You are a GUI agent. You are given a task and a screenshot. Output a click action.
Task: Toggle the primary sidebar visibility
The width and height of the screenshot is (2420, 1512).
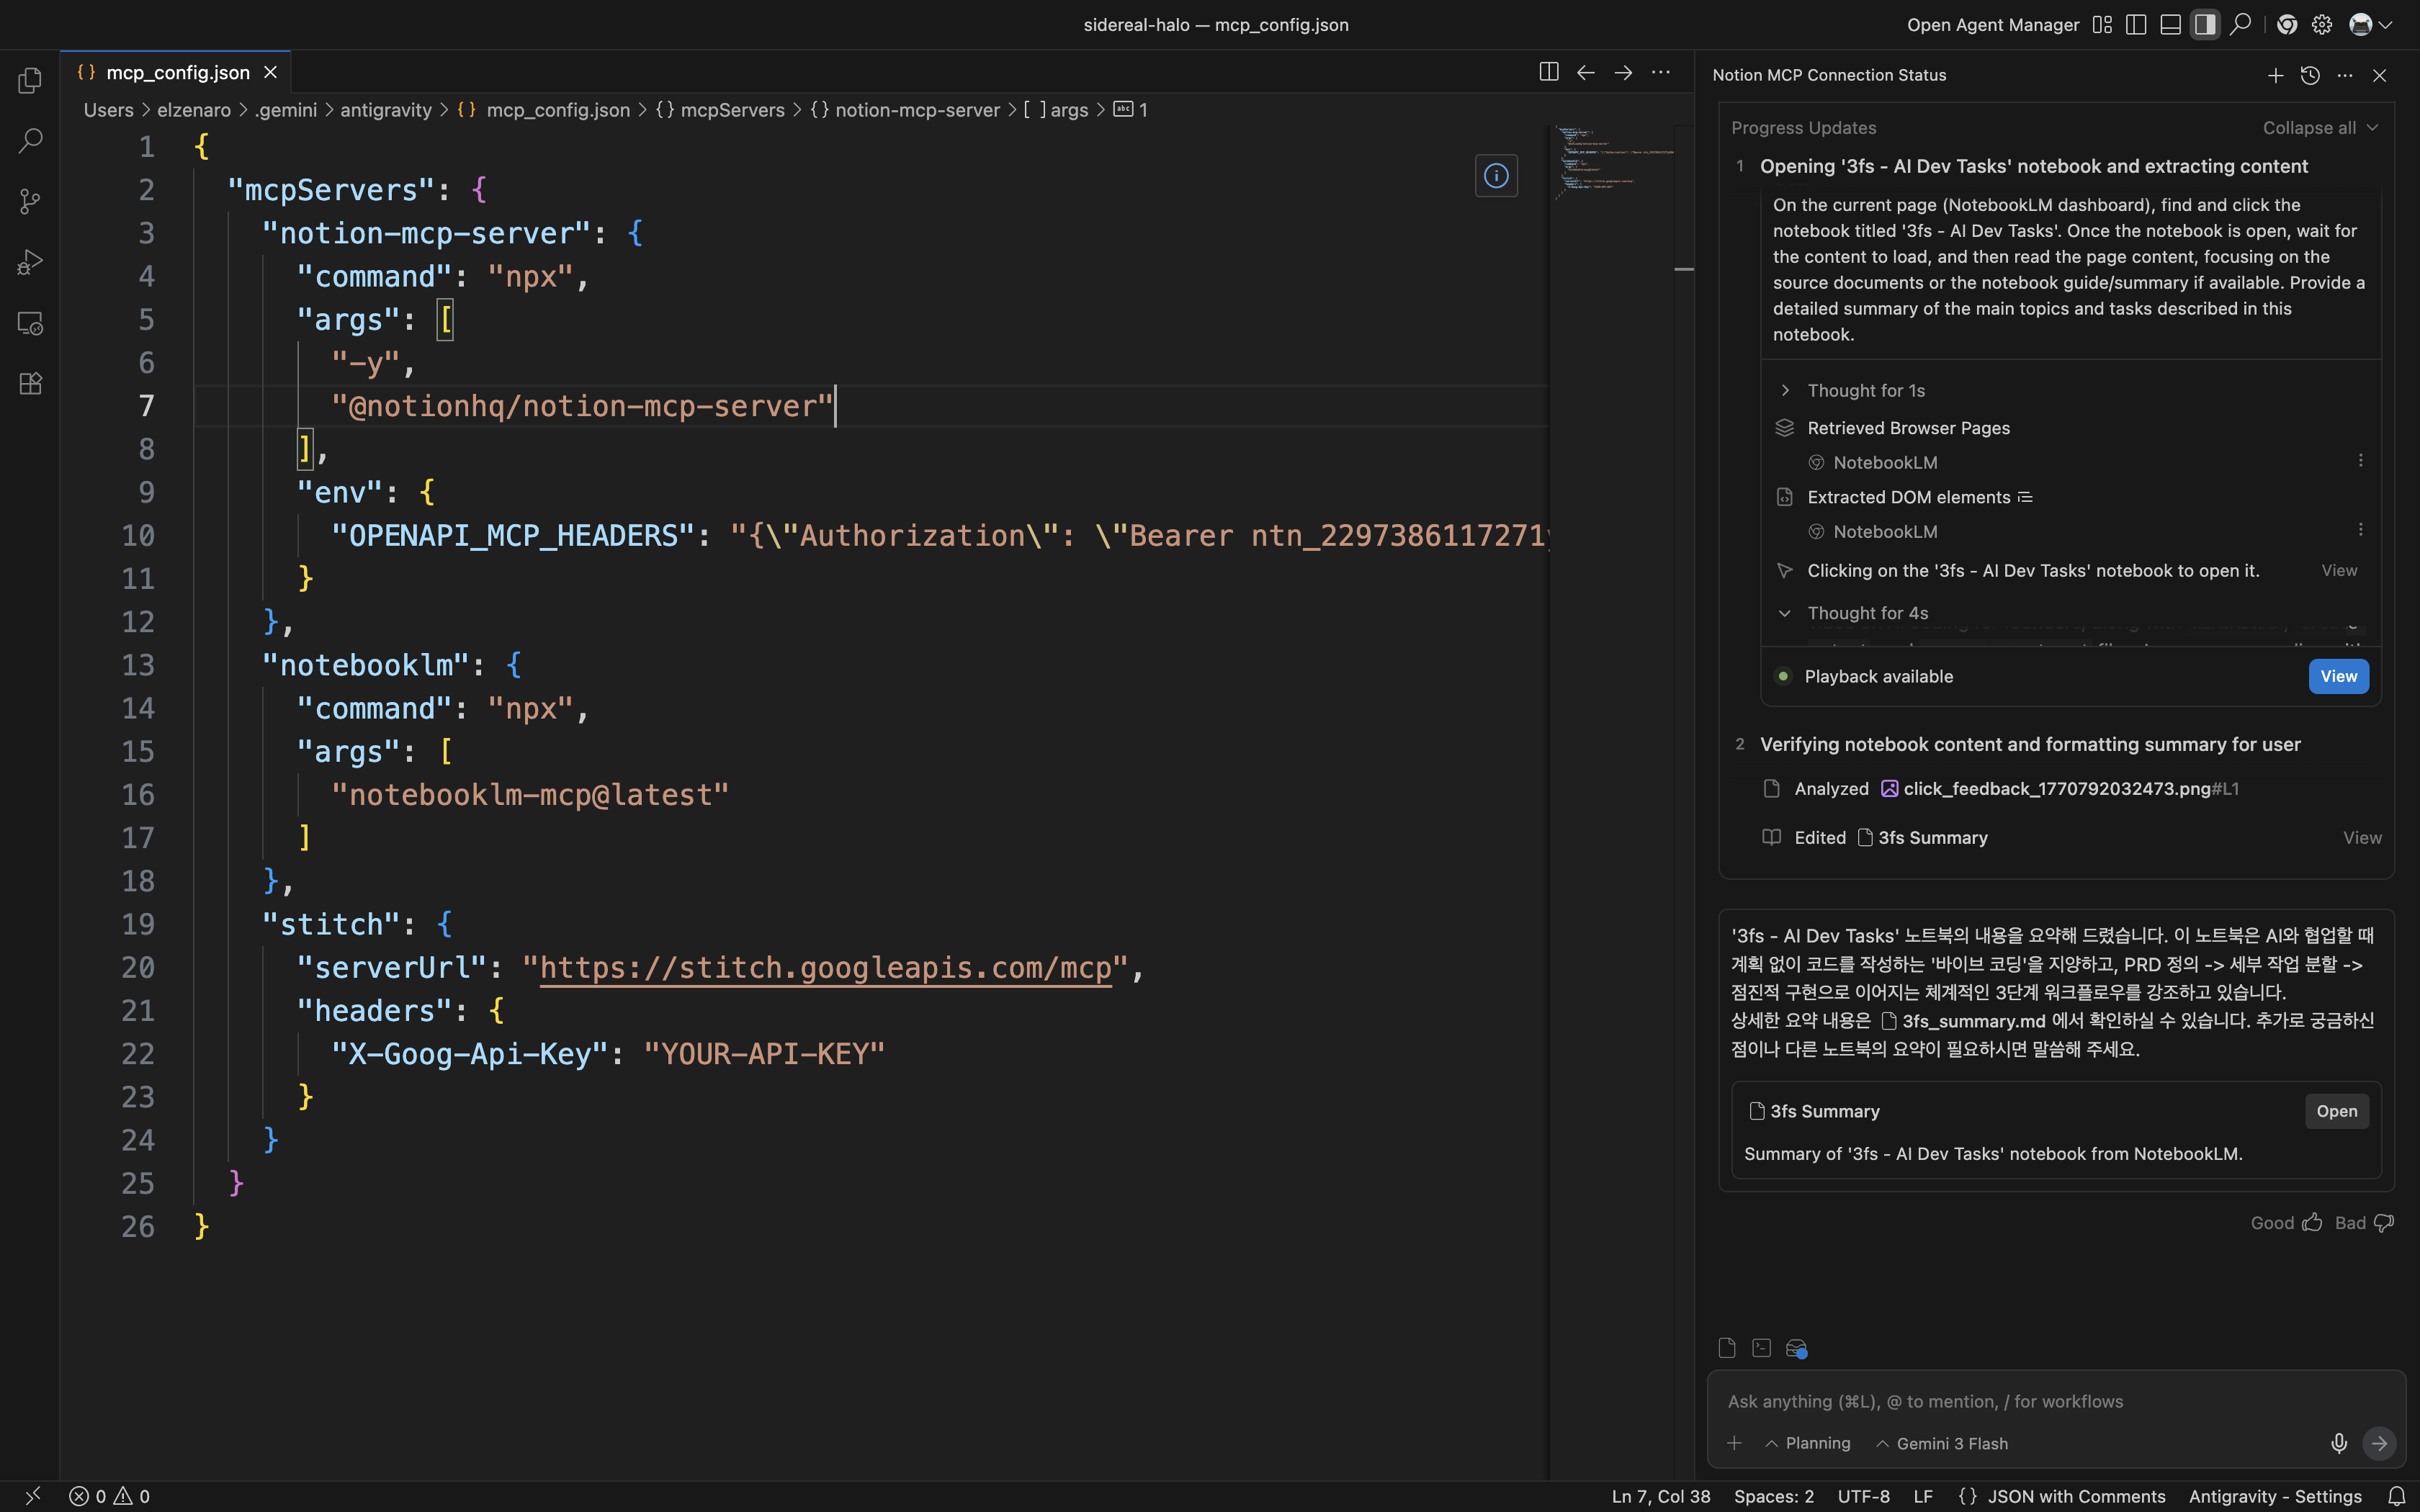tap(2136, 25)
